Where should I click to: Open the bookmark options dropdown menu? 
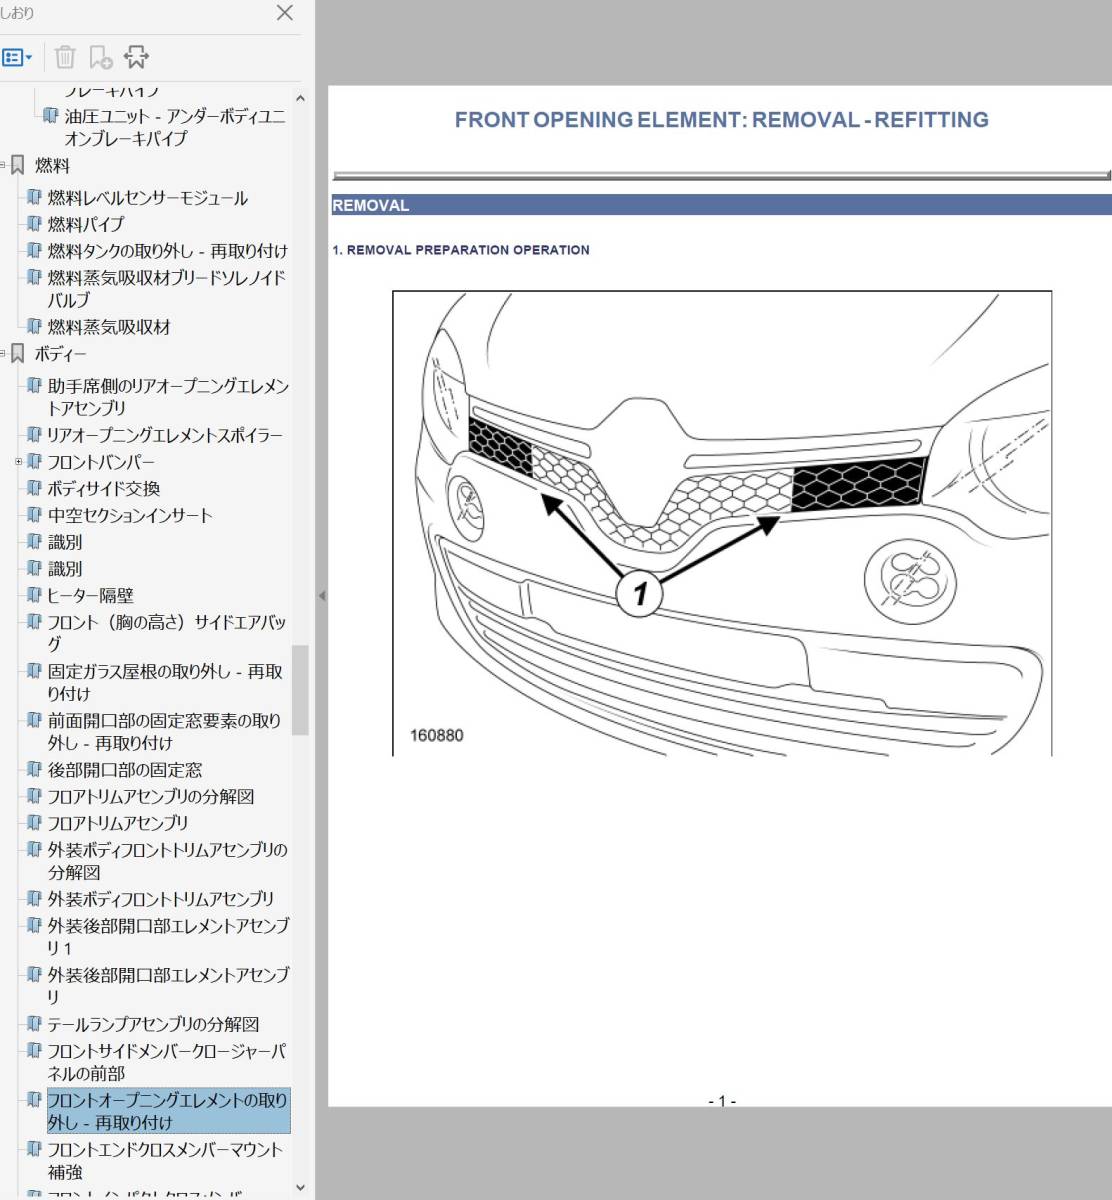17,57
